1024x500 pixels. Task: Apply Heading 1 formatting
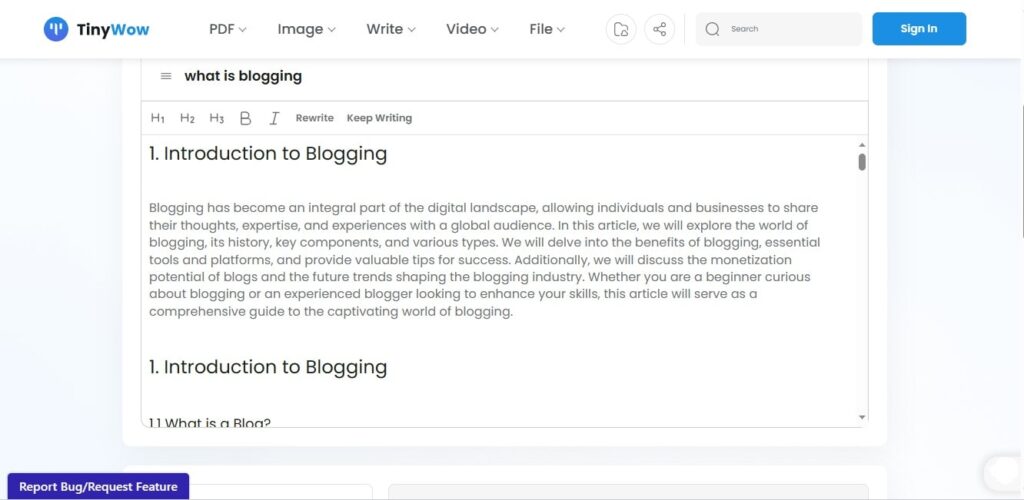click(x=158, y=118)
